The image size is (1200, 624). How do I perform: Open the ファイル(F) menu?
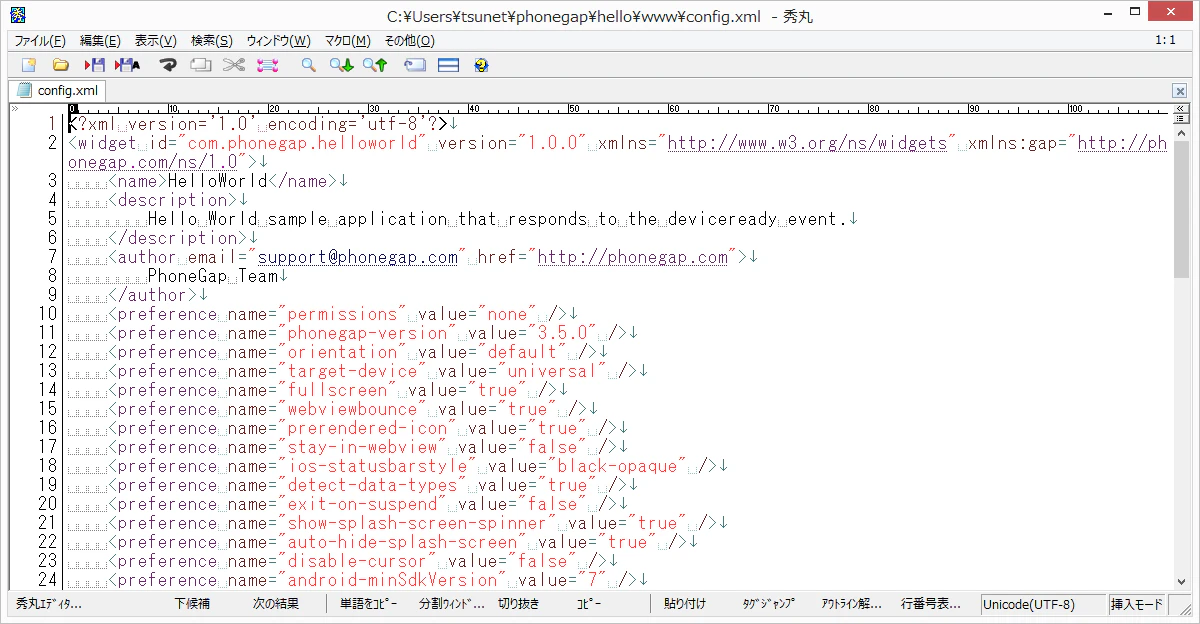click(40, 41)
